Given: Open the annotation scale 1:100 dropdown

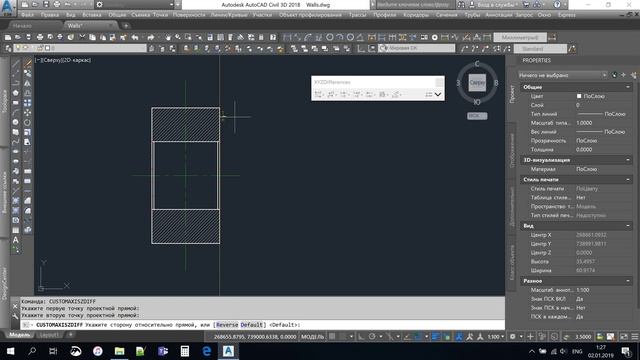Looking at the screenshot, I should pyautogui.click(x=497, y=337).
